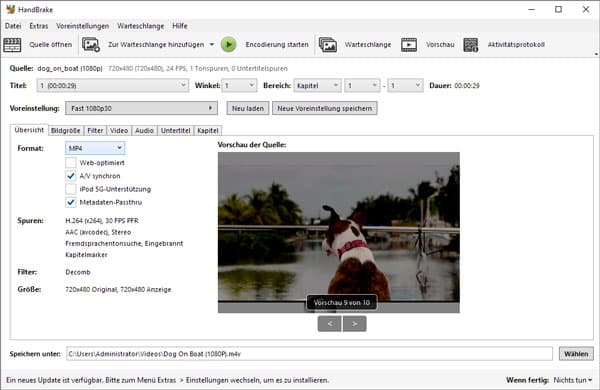Image resolution: width=600 pixels, height=390 pixels.
Task: Open the Hilfe menu
Action: point(179,26)
